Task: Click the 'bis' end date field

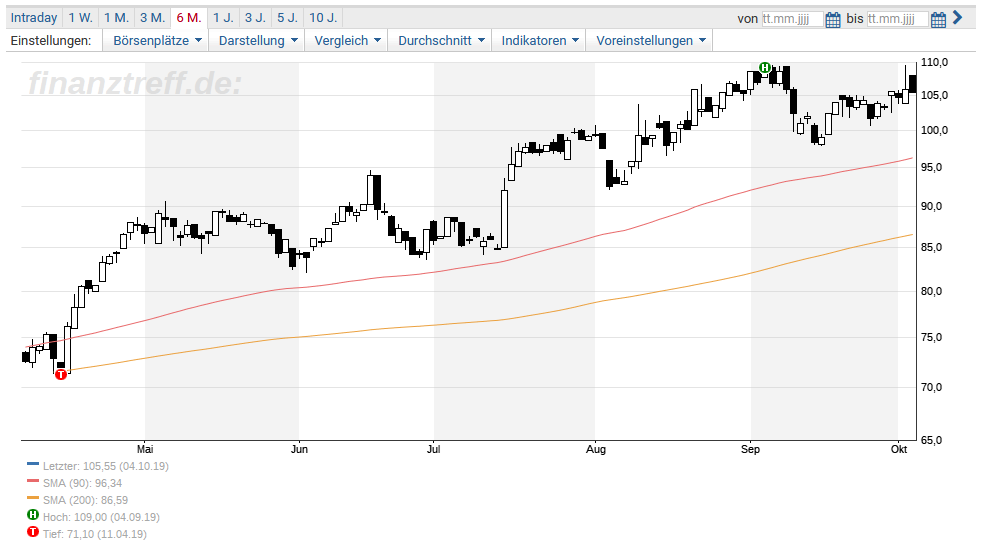Action: click(x=897, y=19)
